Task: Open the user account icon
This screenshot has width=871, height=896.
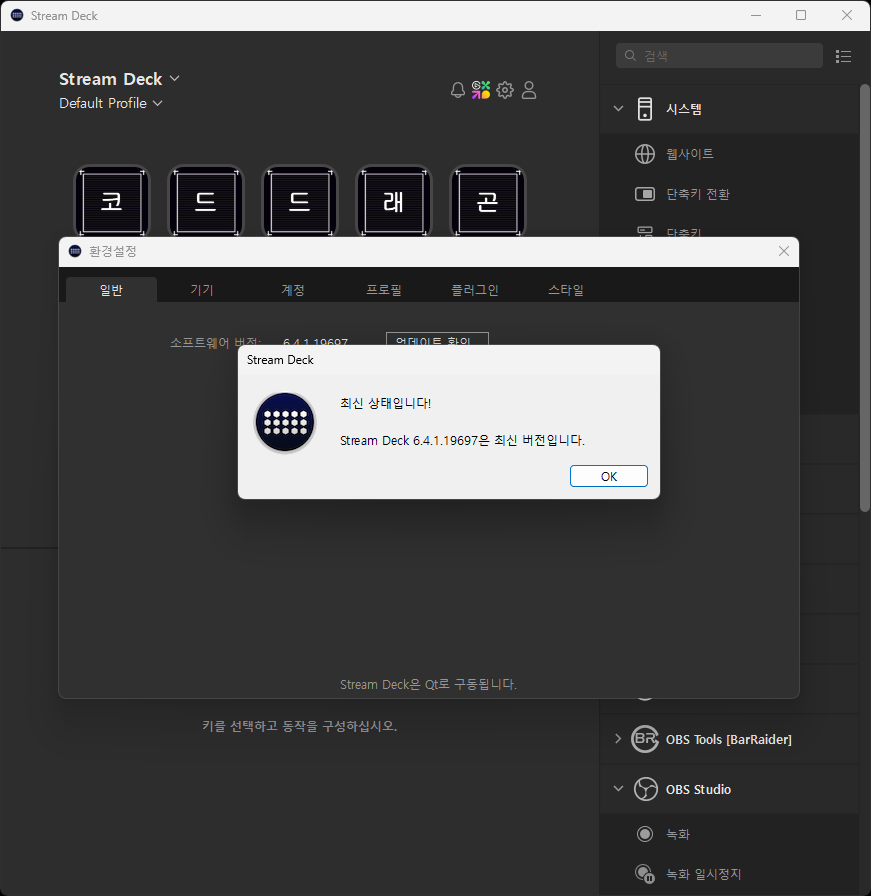Action: (x=529, y=90)
